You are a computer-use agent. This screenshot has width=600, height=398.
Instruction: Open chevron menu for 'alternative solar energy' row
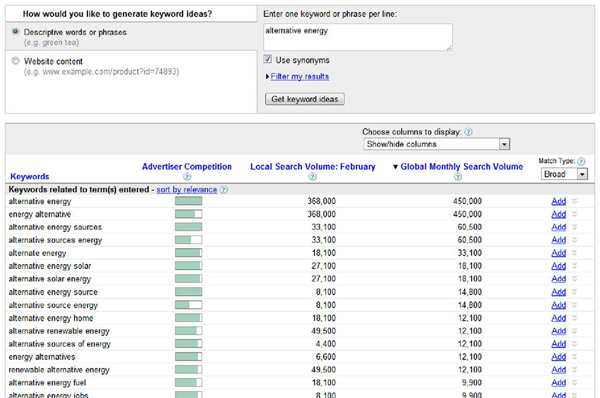574,279
